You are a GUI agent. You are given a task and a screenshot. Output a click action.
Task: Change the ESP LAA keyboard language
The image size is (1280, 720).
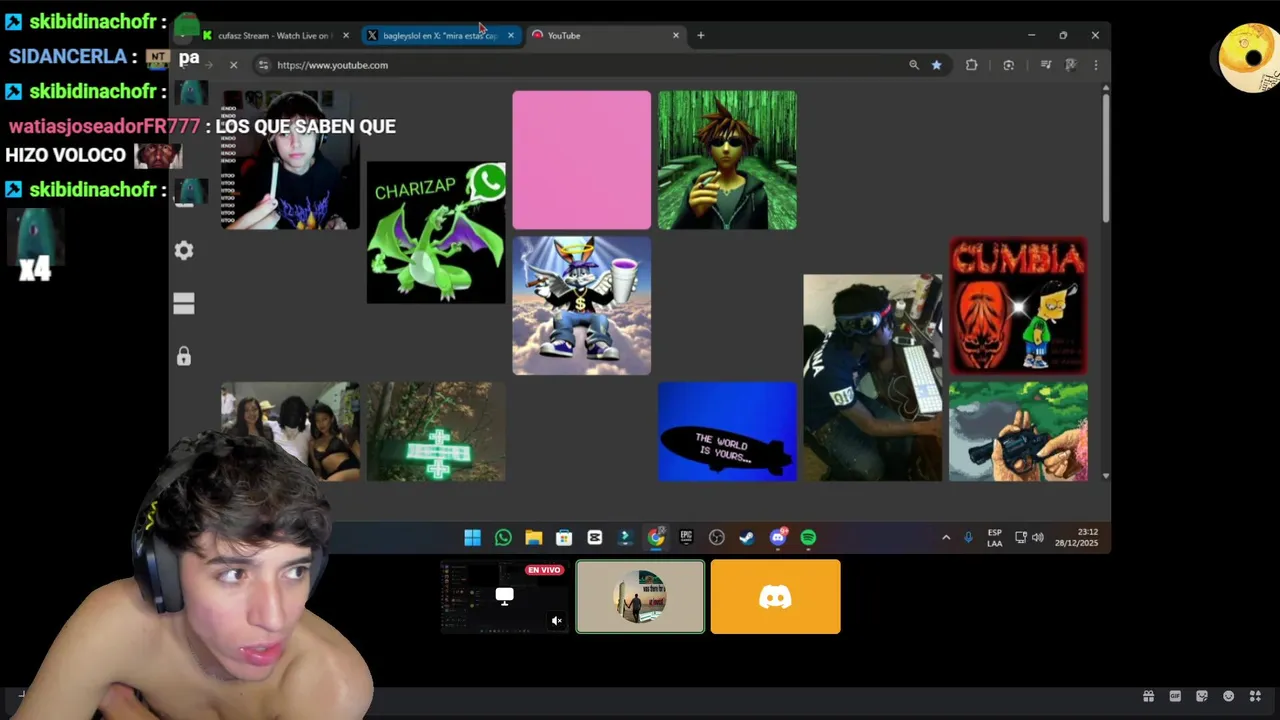995,538
